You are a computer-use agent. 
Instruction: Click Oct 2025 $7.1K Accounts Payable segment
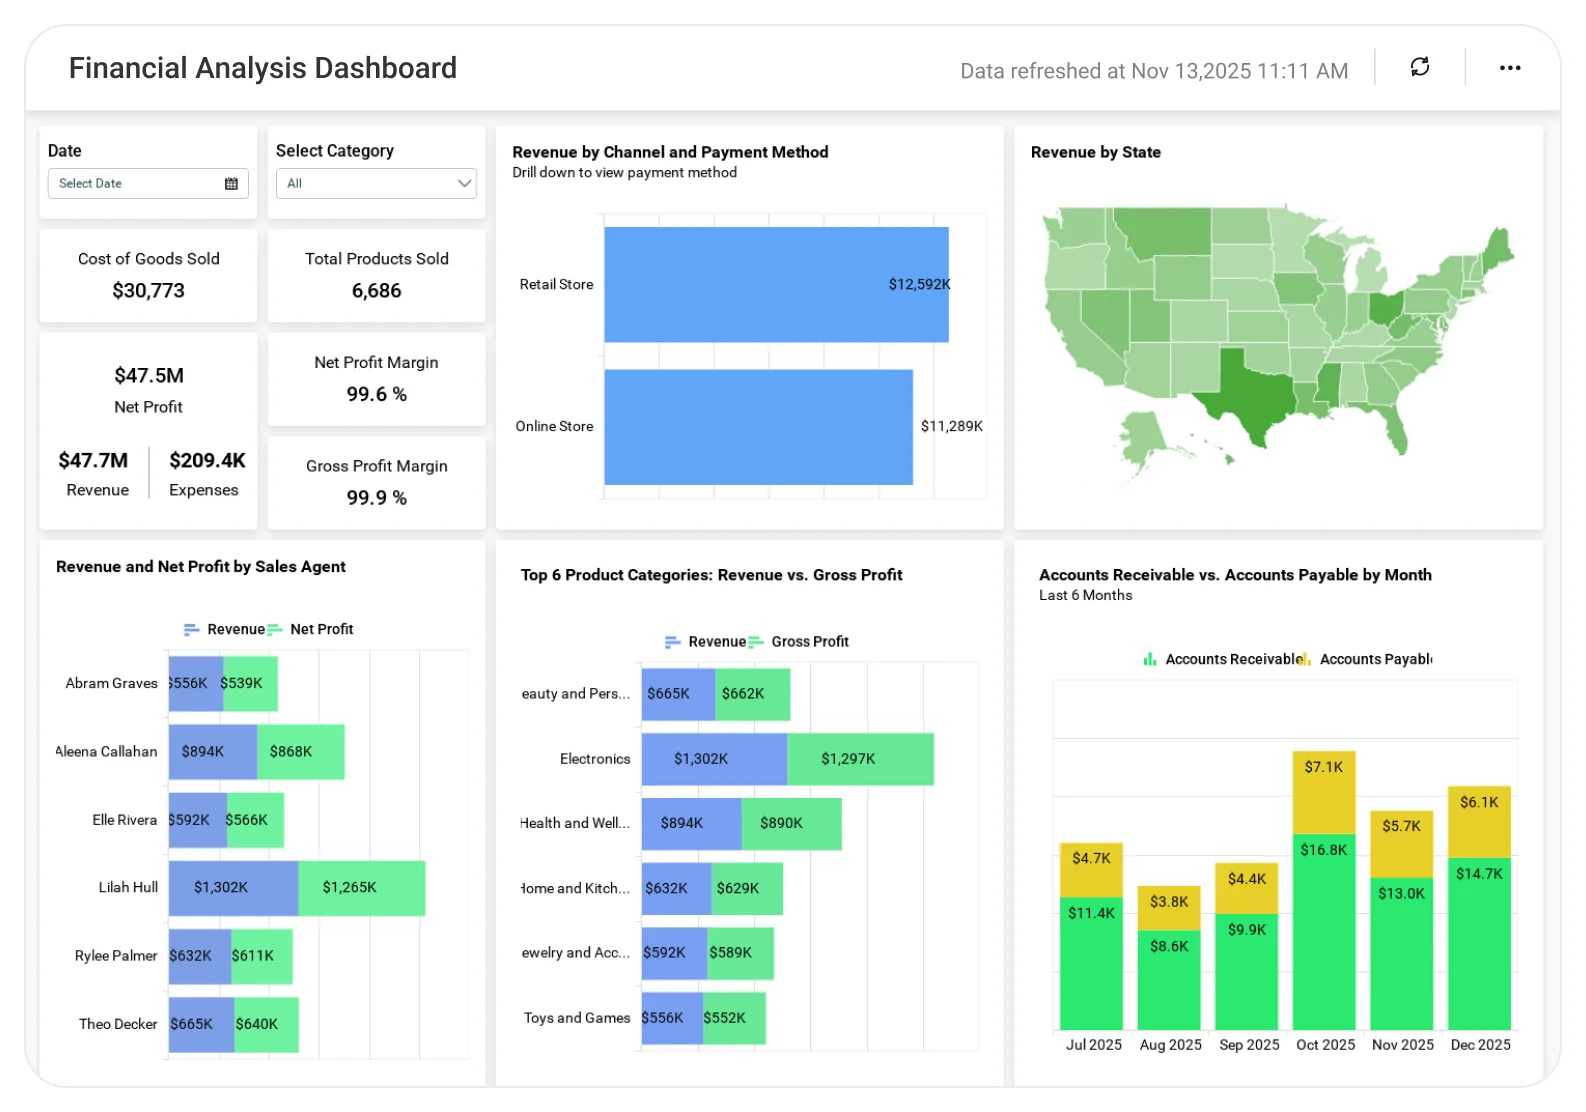click(x=1324, y=792)
